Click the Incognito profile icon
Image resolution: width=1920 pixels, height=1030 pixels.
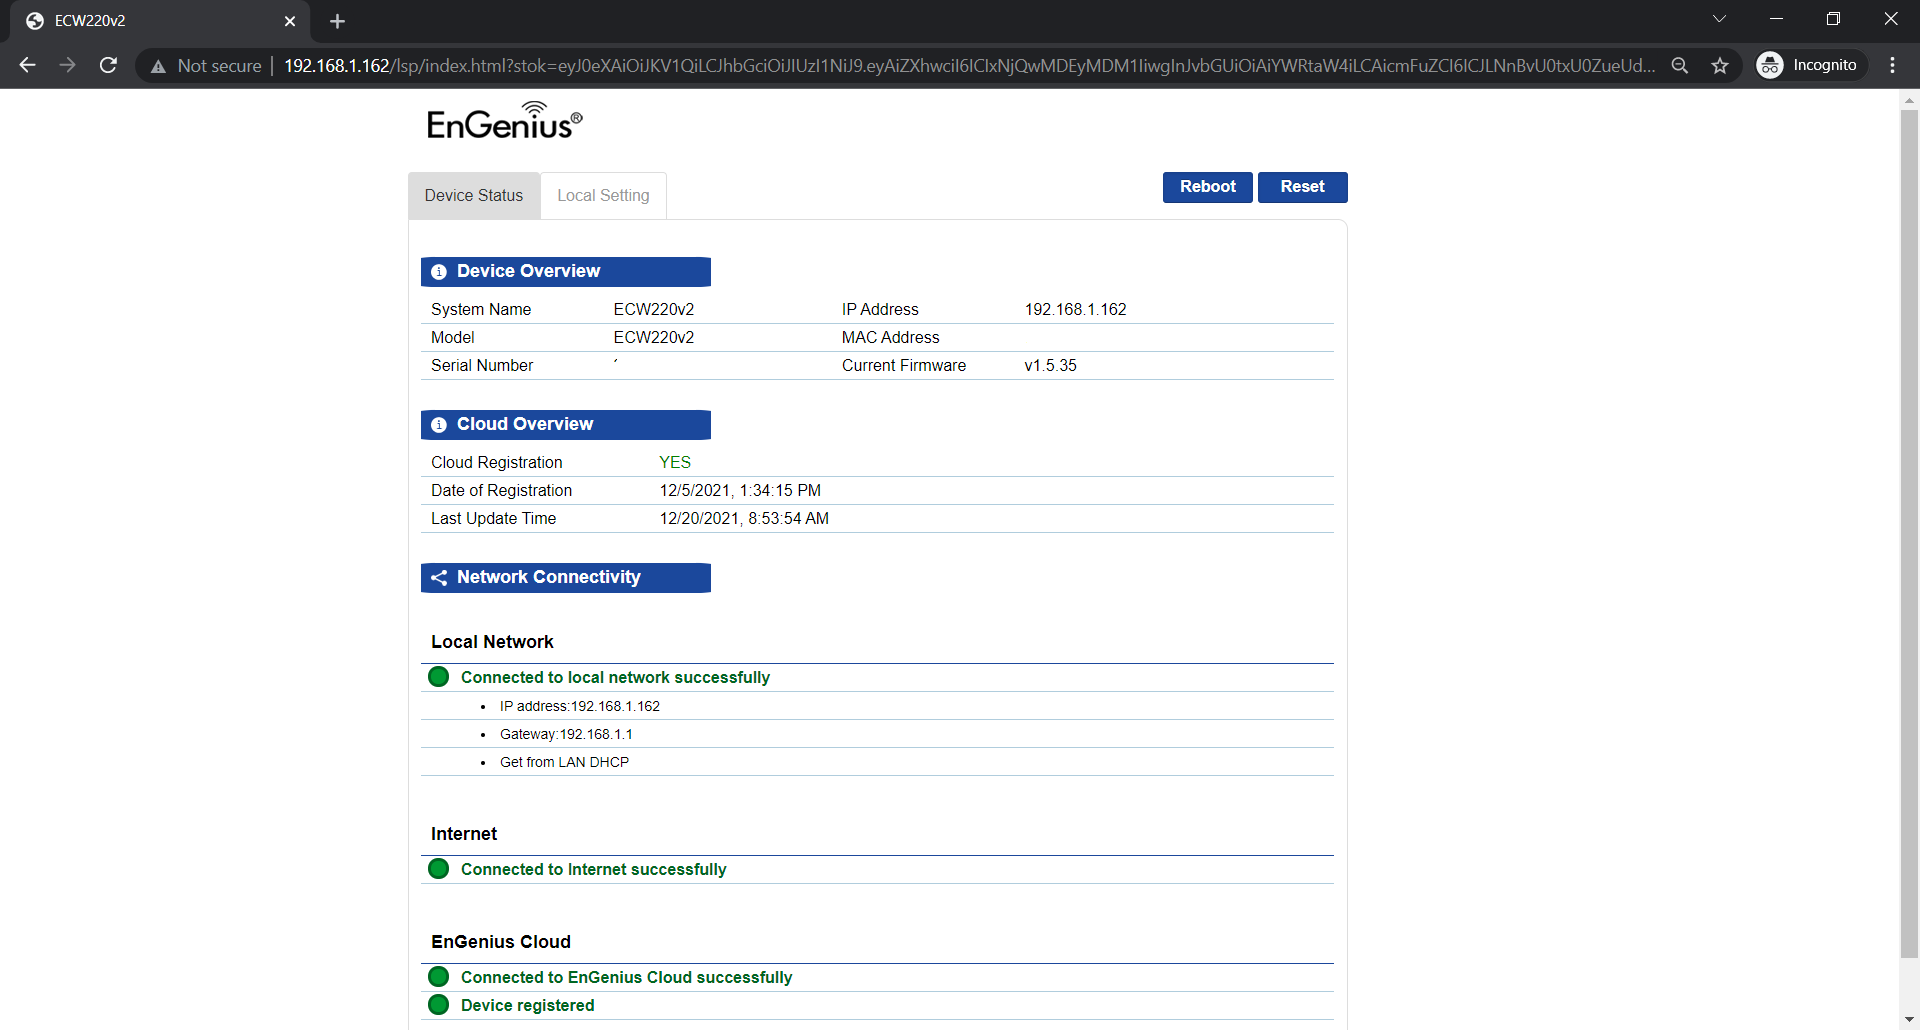click(x=1770, y=65)
